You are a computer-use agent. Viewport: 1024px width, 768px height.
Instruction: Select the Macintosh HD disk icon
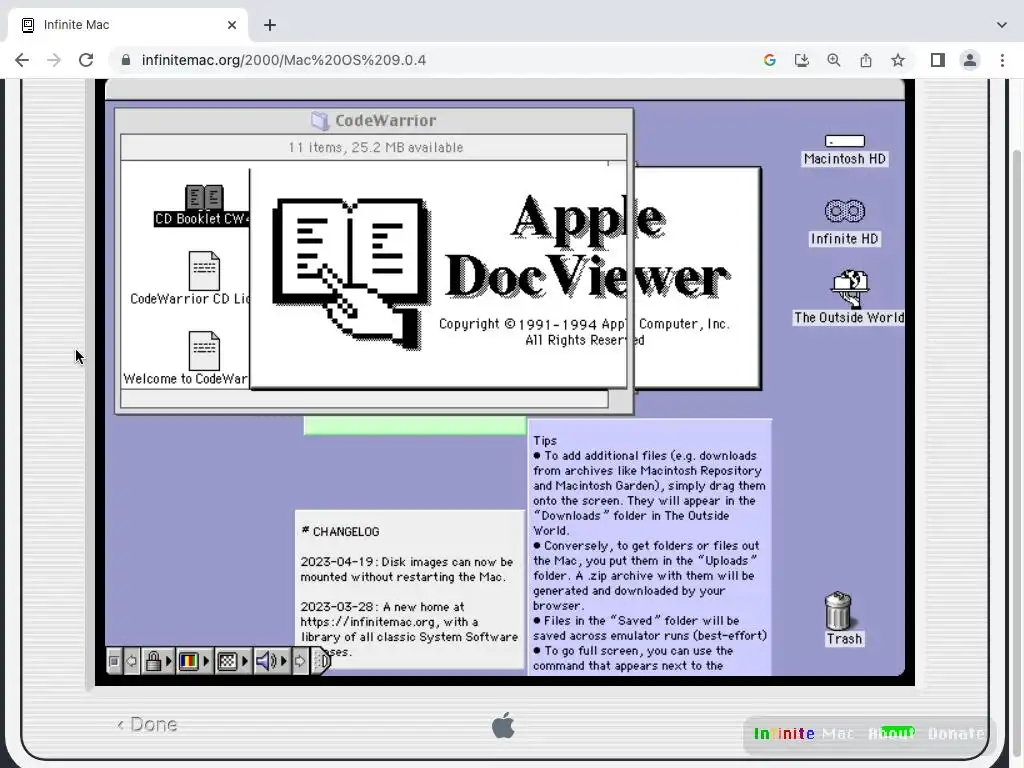point(844,142)
